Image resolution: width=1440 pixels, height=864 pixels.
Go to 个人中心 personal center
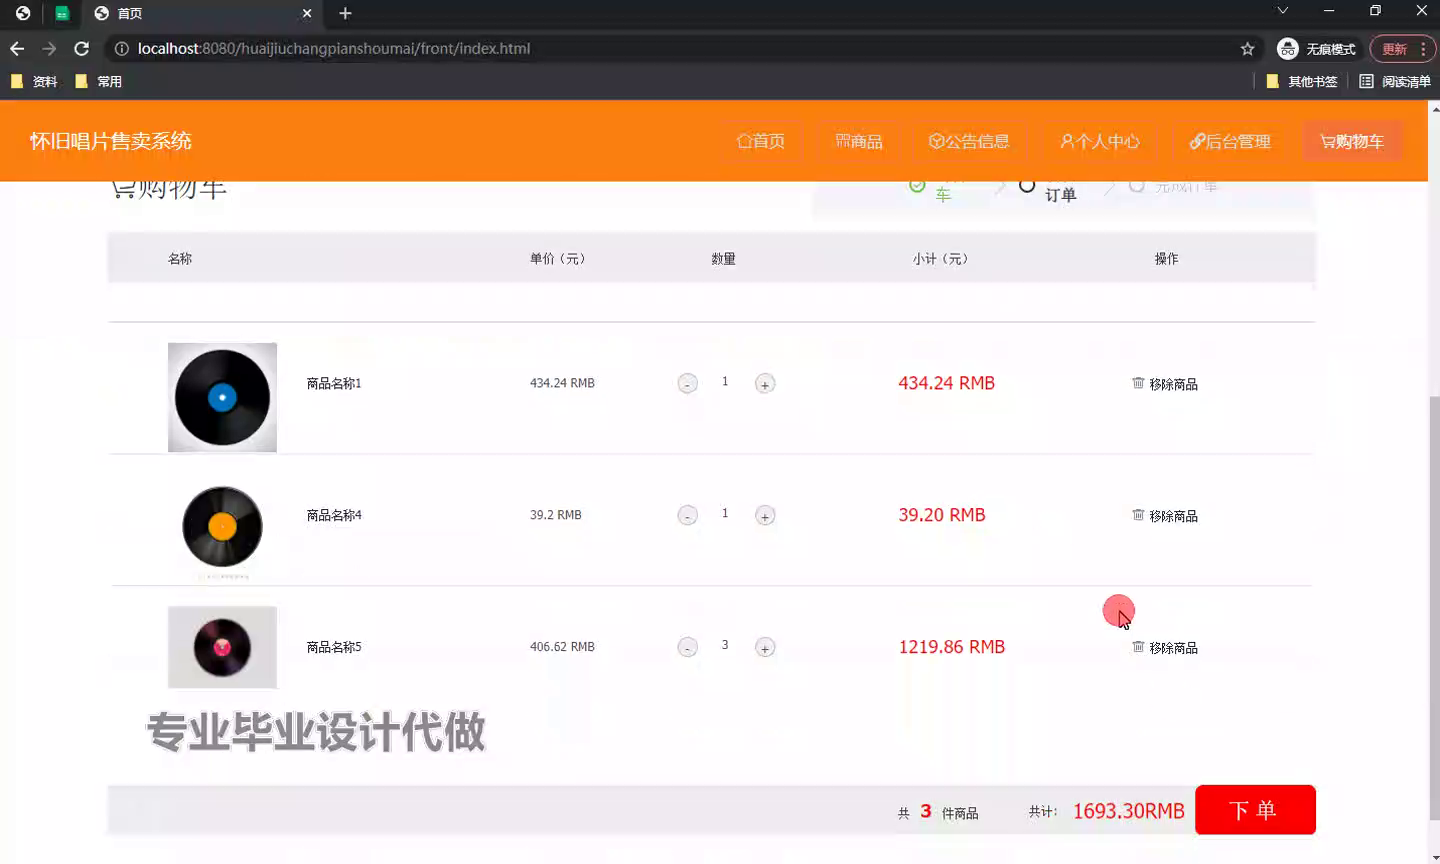[1099, 141]
